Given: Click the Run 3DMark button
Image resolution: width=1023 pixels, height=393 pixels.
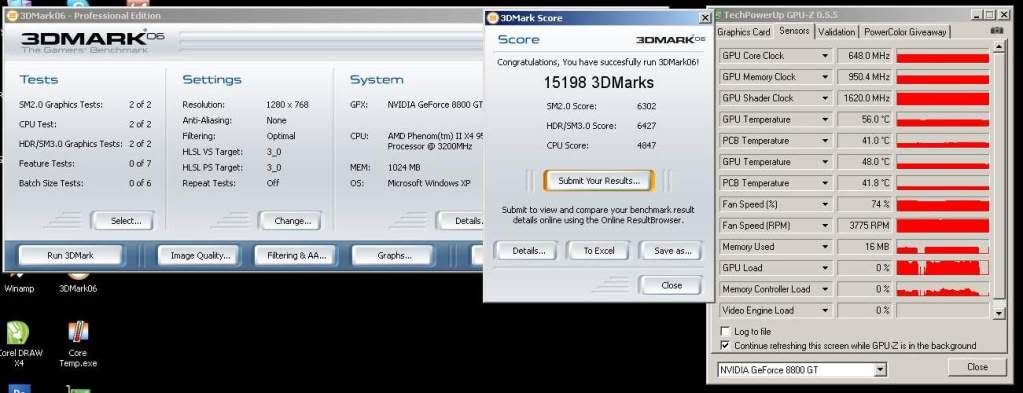Looking at the screenshot, I should pos(70,256).
